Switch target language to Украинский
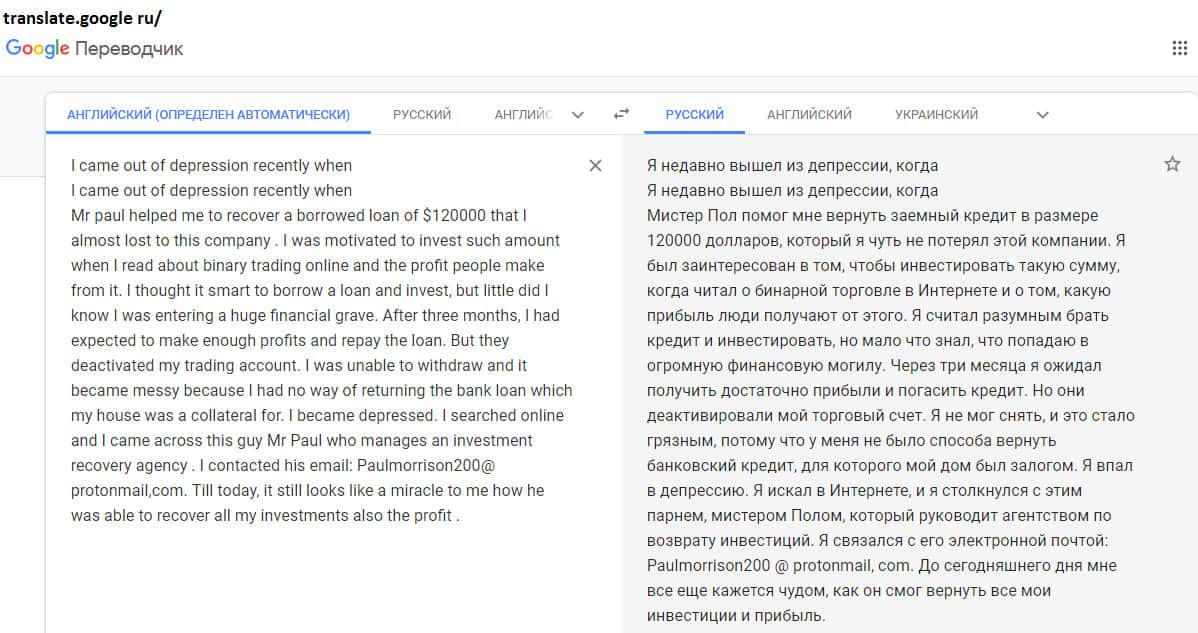Image resolution: width=1198 pixels, height=633 pixels. (x=936, y=115)
